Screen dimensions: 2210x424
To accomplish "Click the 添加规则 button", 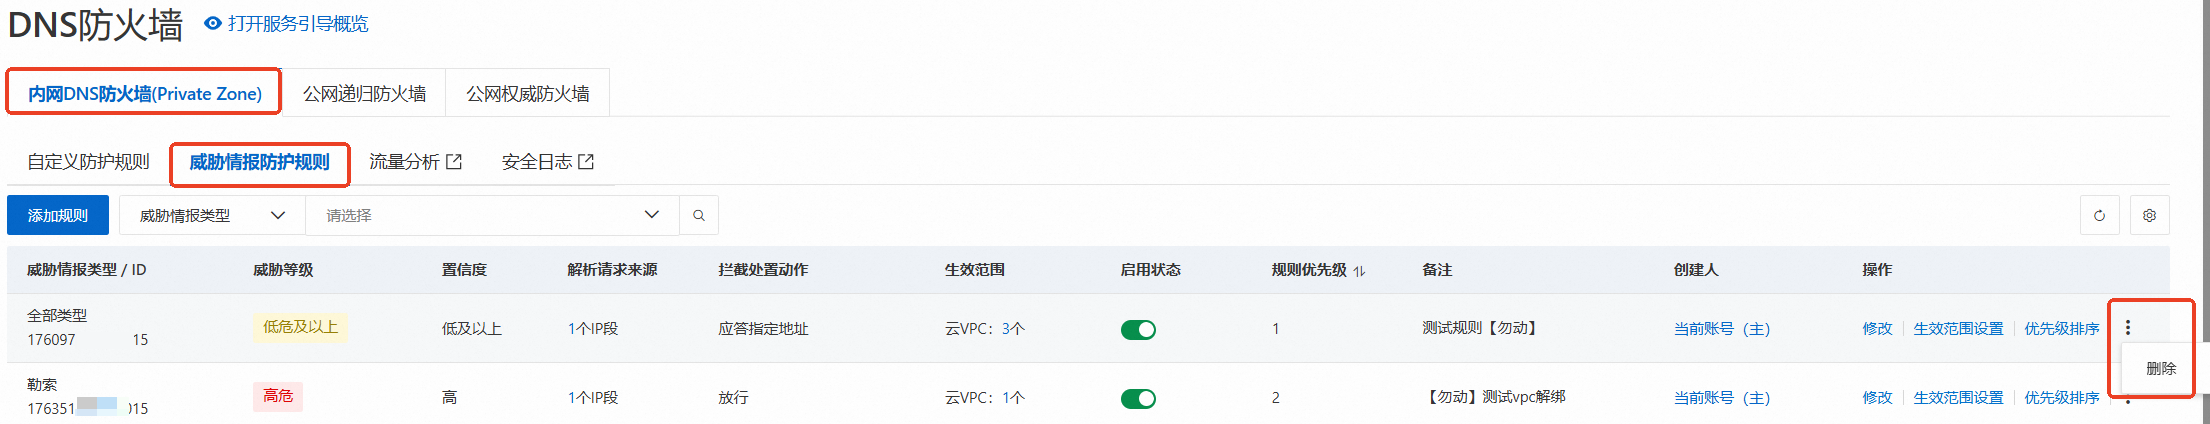I will [58, 215].
